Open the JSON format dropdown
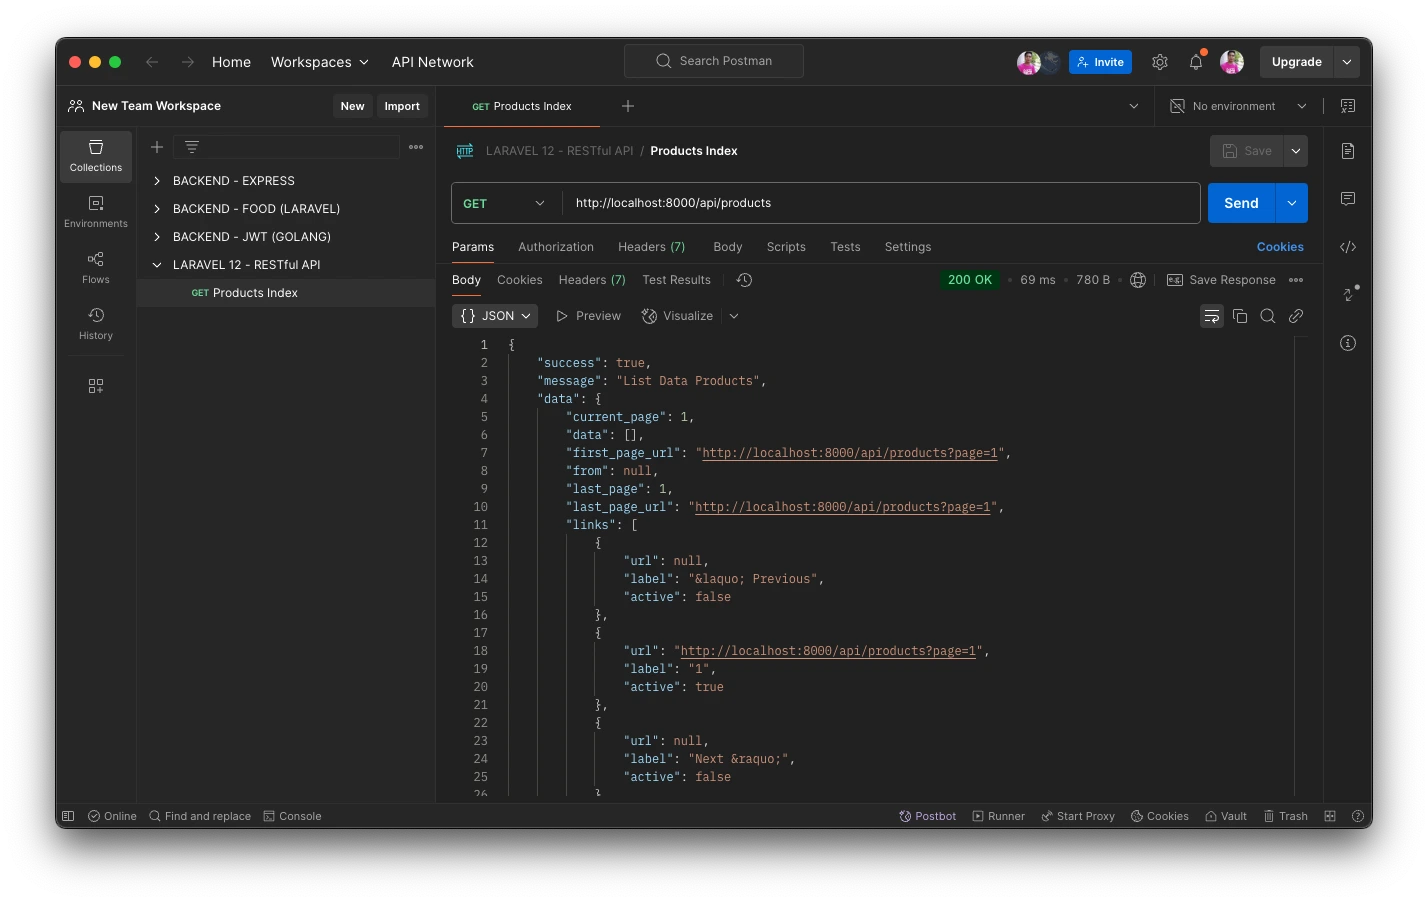Image resolution: width=1428 pixels, height=902 pixels. [x=495, y=316]
